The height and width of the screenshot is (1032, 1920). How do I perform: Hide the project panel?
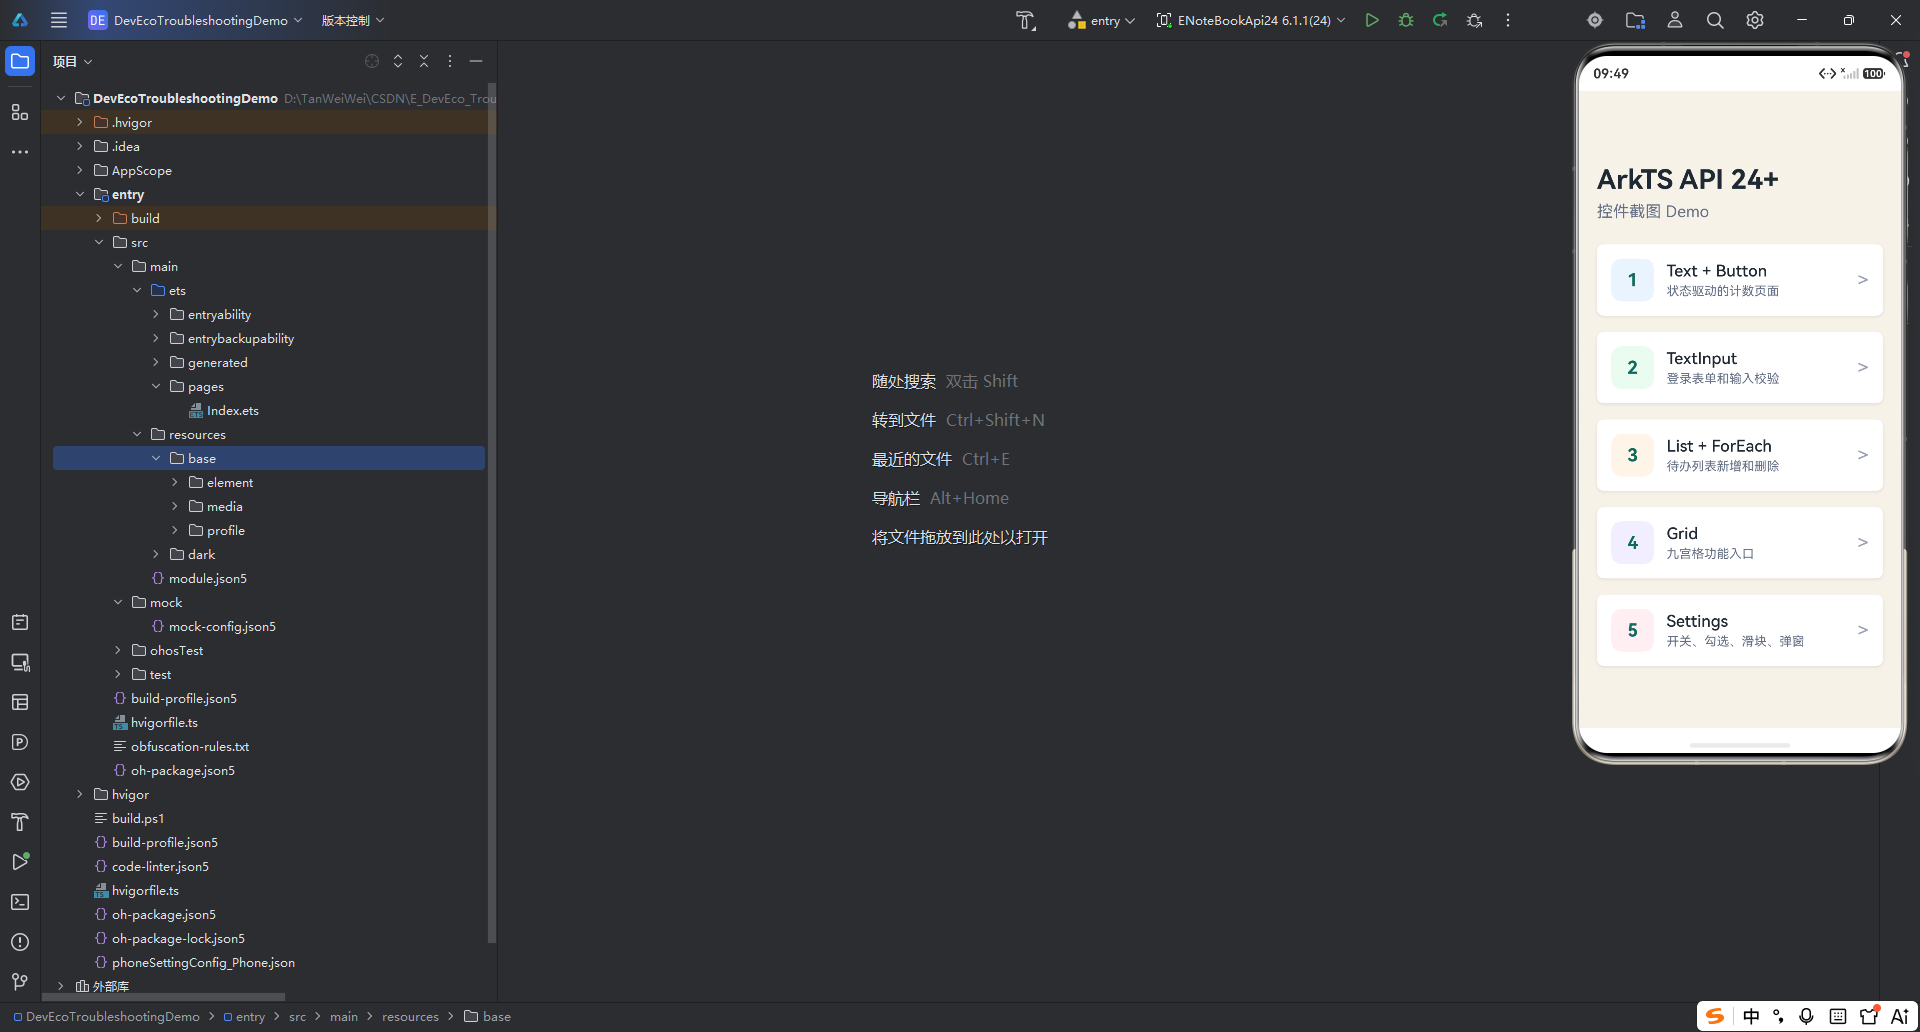pos(476,61)
